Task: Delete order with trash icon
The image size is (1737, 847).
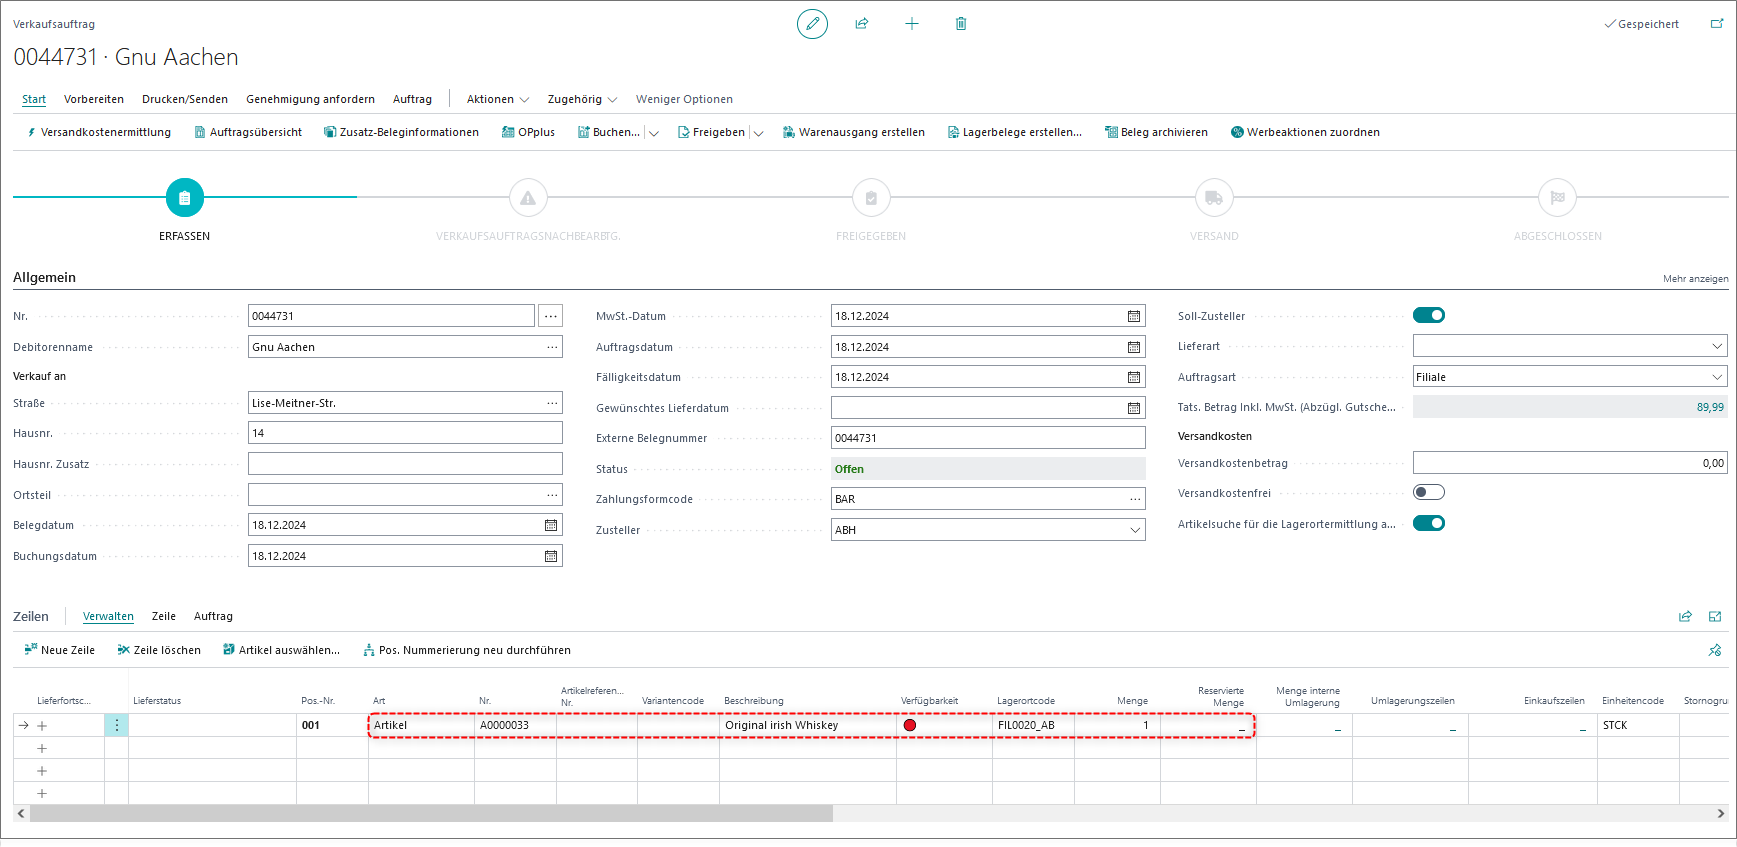Action: pyautogui.click(x=961, y=24)
